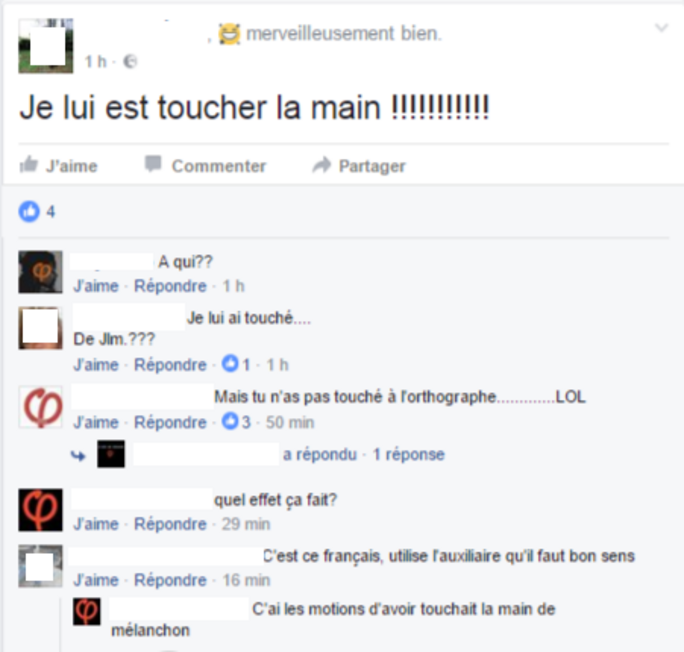Click the Partager button label
The image size is (684, 652).
pos(372,166)
